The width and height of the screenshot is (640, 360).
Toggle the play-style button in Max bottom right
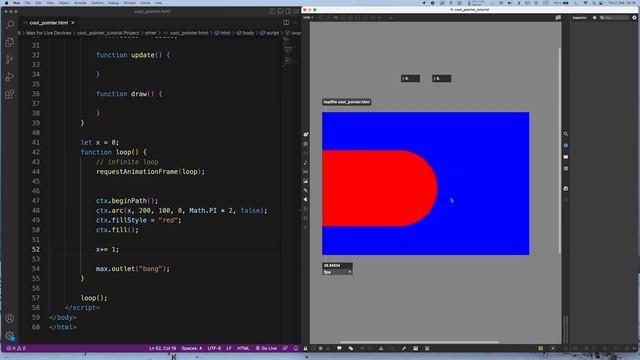click(553, 348)
